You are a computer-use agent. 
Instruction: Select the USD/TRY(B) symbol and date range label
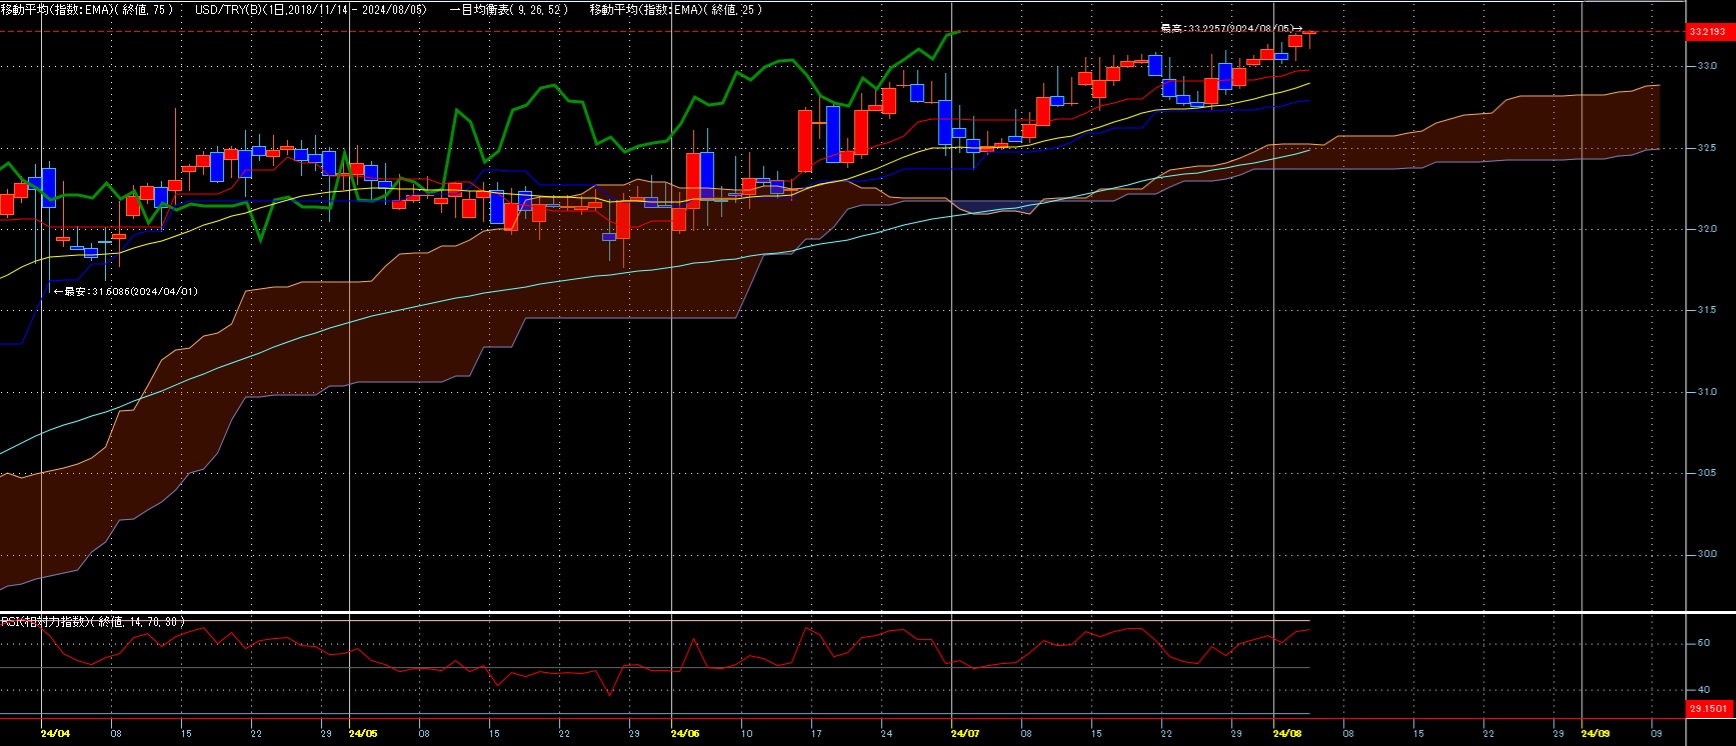point(310,9)
